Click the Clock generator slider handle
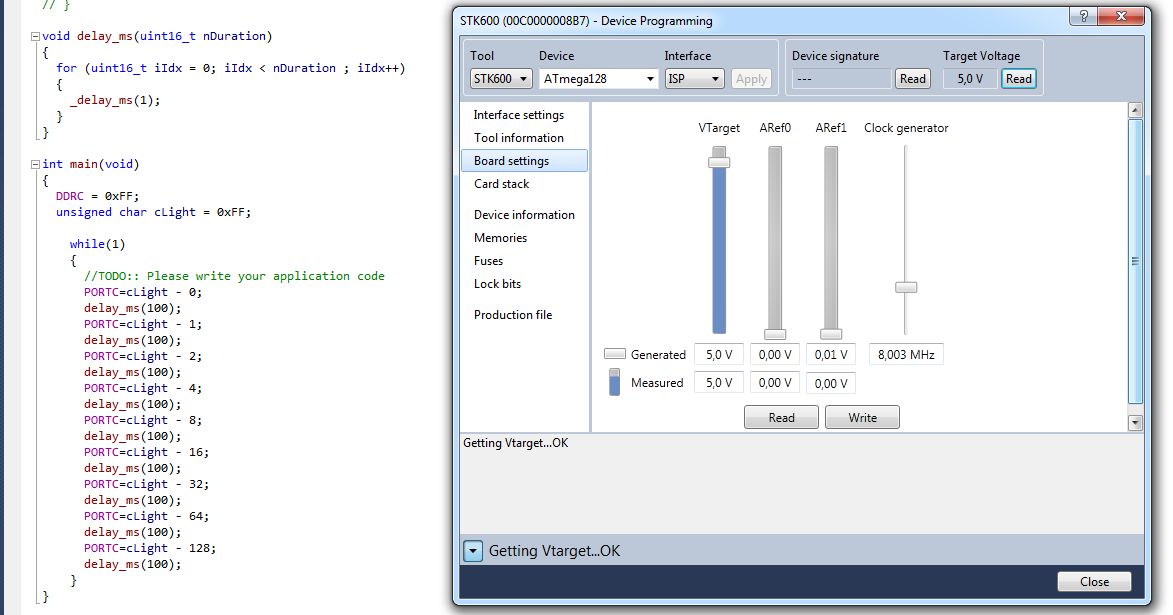 [x=906, y=287]
